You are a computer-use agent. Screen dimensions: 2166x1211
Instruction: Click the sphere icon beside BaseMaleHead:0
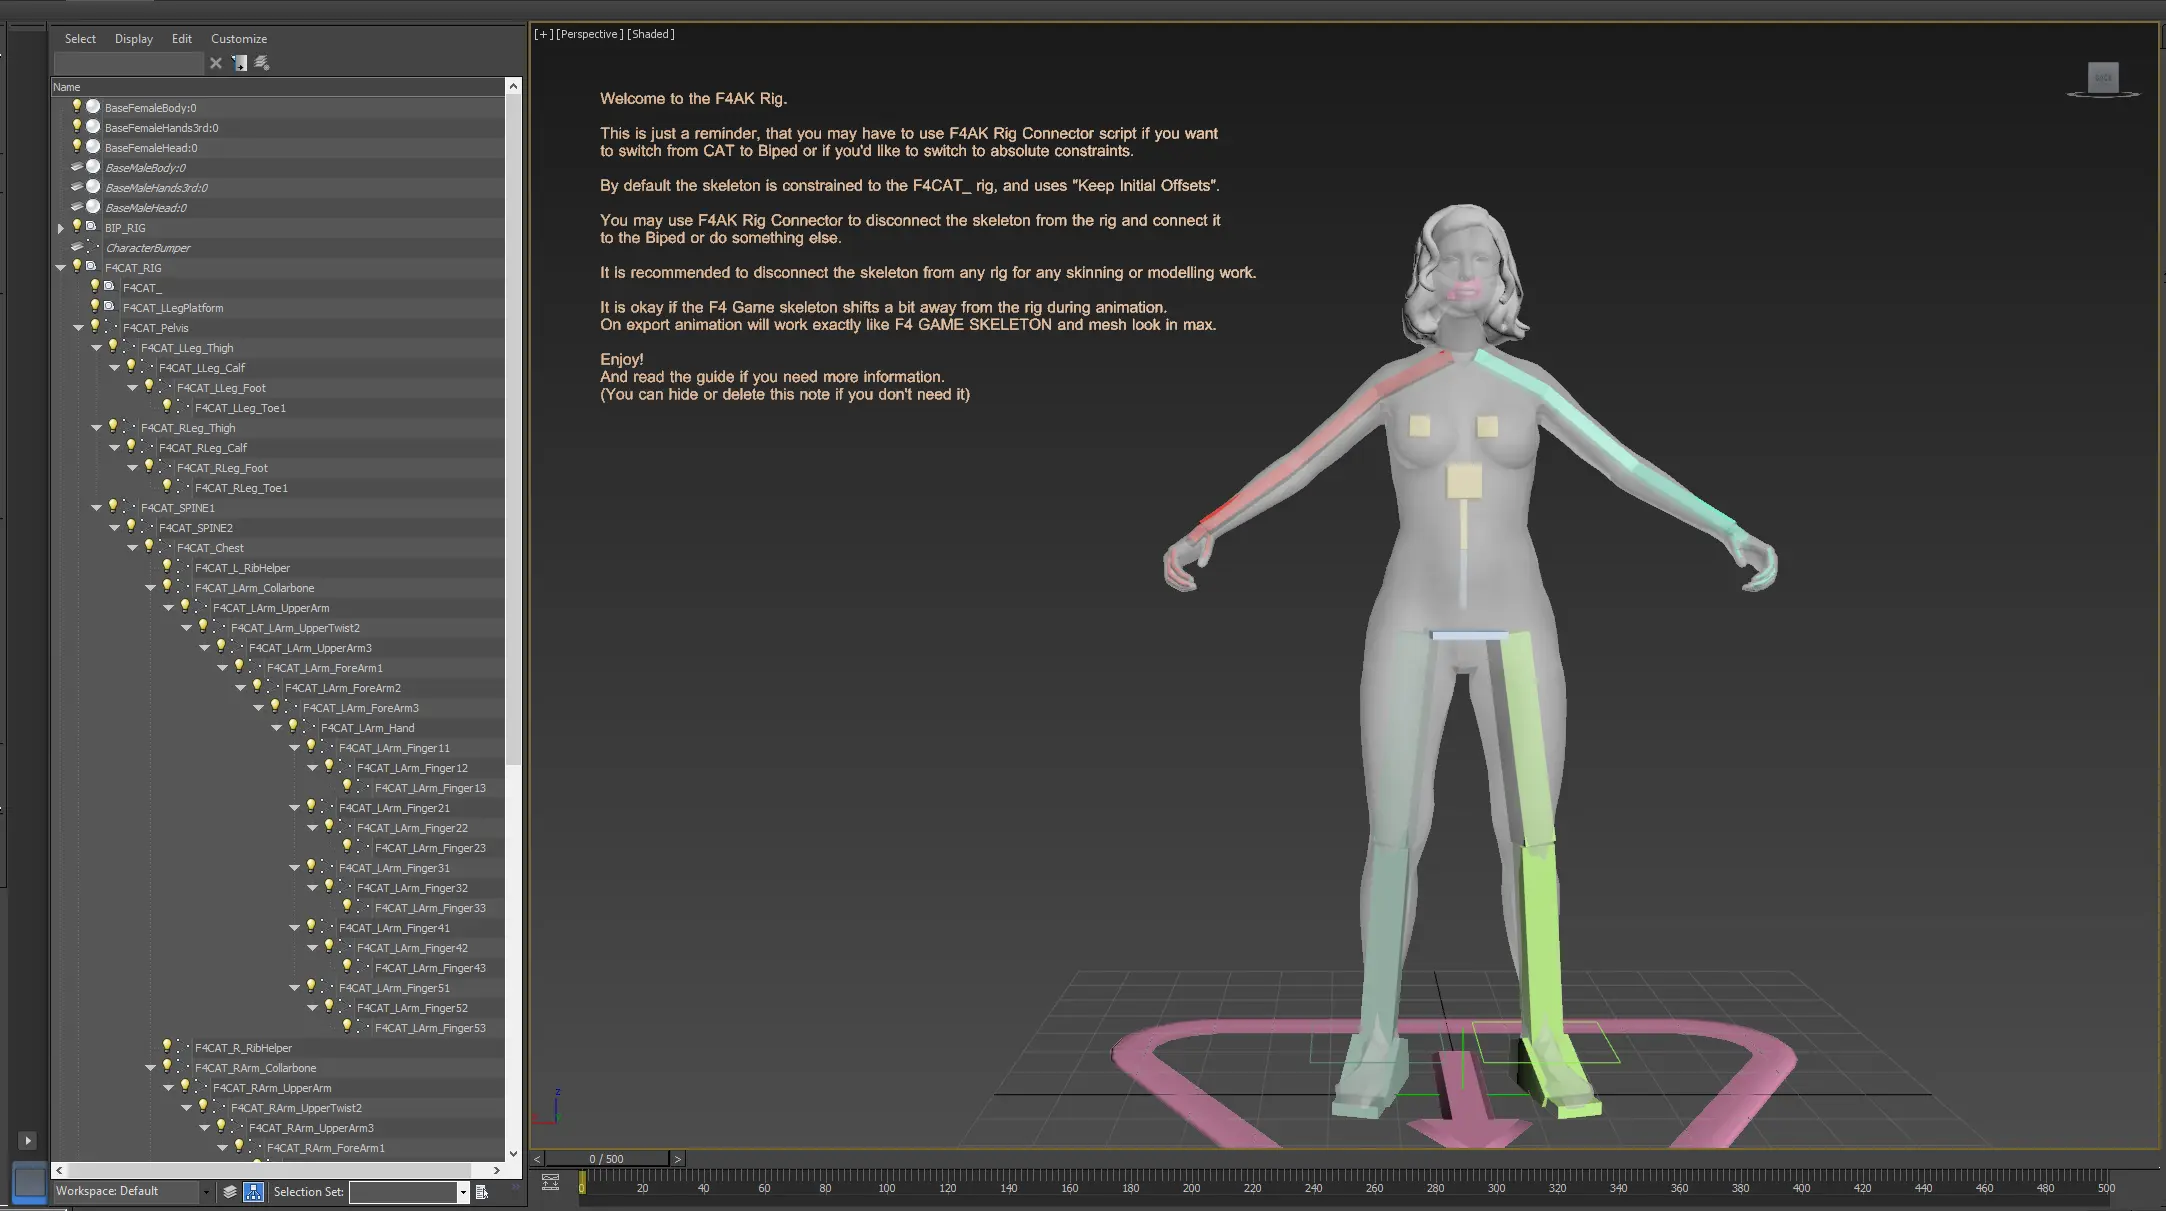[93, 207]
